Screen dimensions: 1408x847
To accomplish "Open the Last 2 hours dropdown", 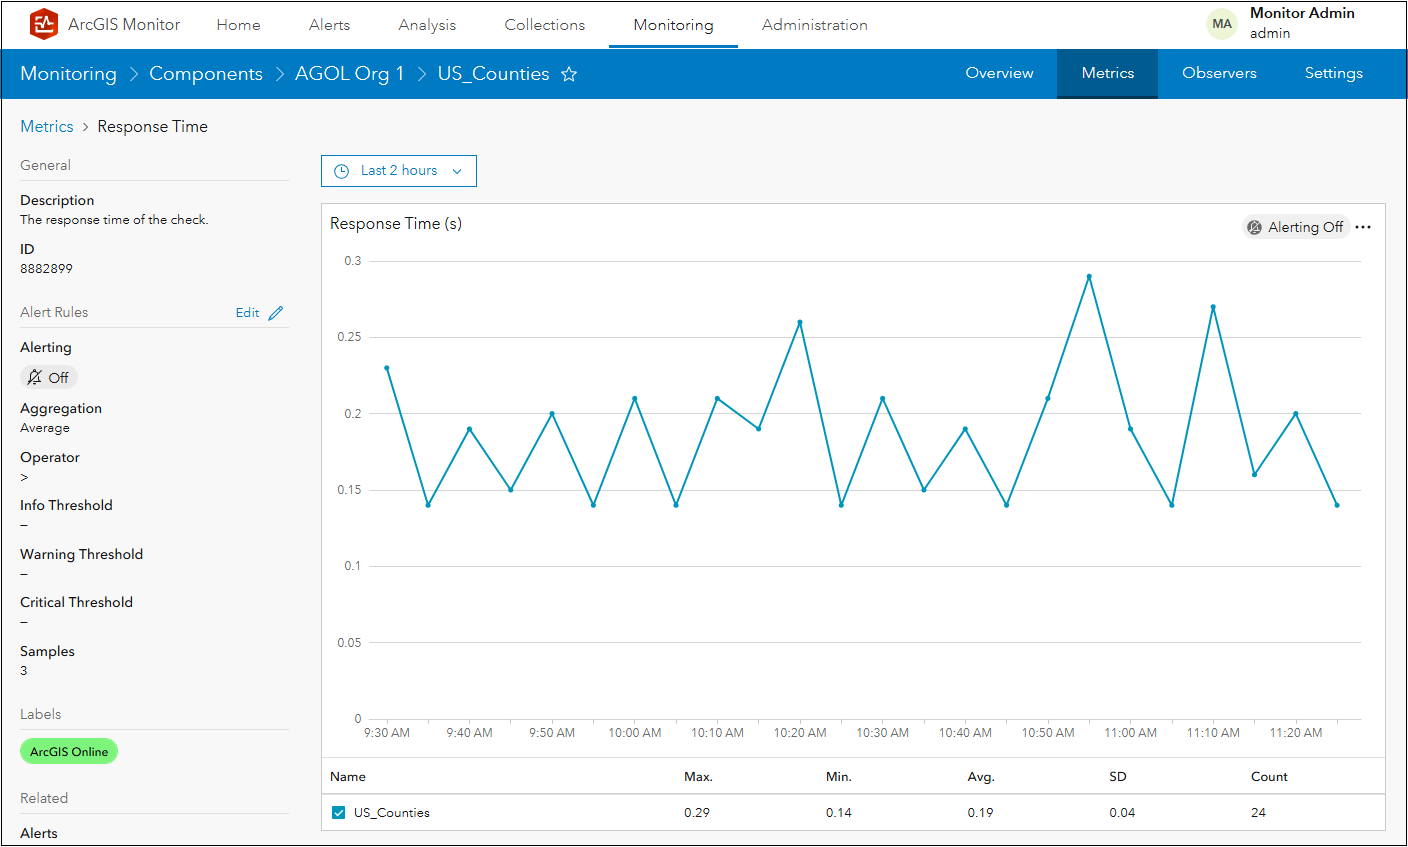I will 399,171.
